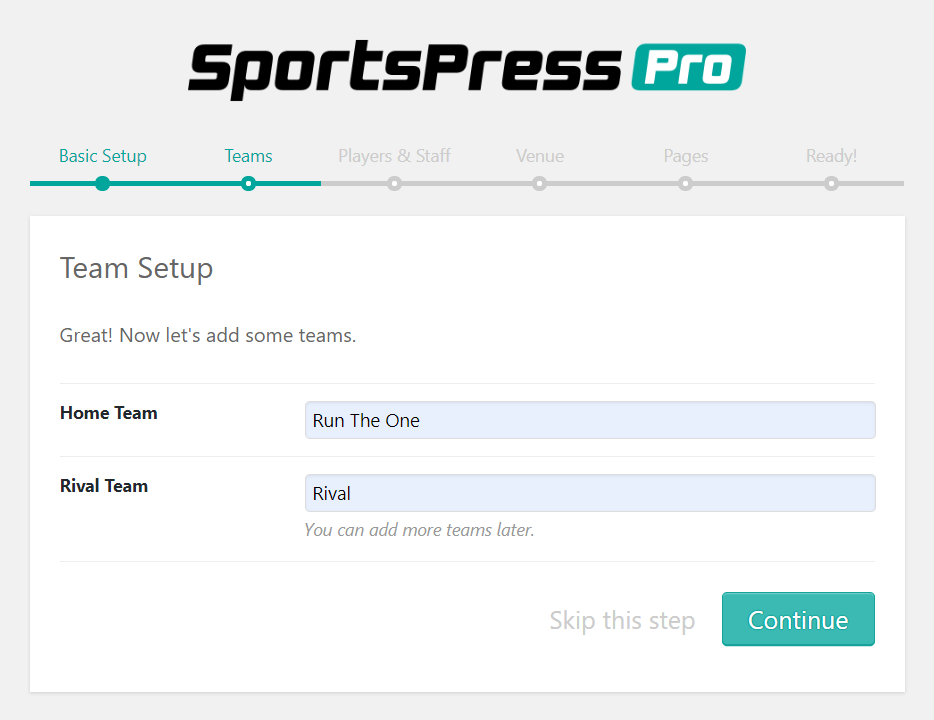Viewport: 934px width, 720px height.
Task: Focus the Rival Team input field
Action: pyautogui.click(x=590, y=493)
